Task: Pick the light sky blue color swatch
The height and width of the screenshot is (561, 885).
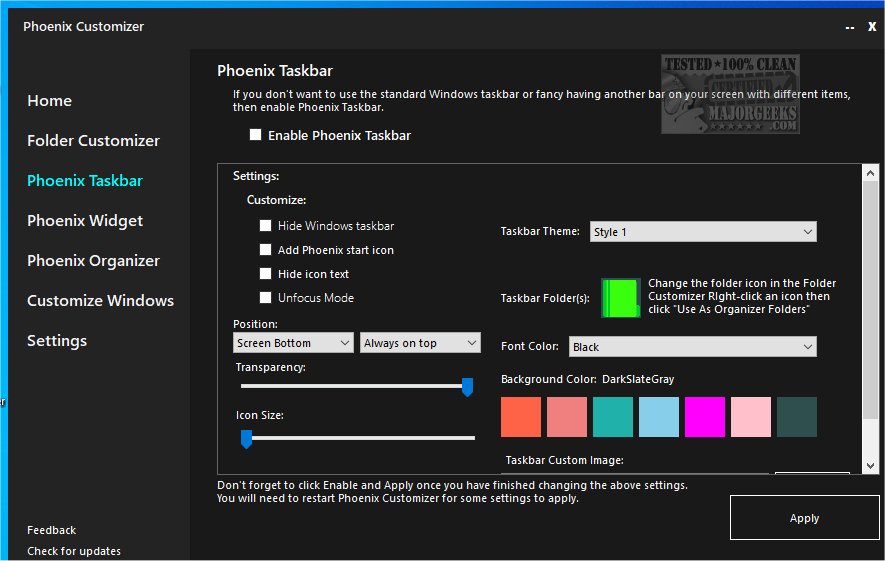Action: 659,417
